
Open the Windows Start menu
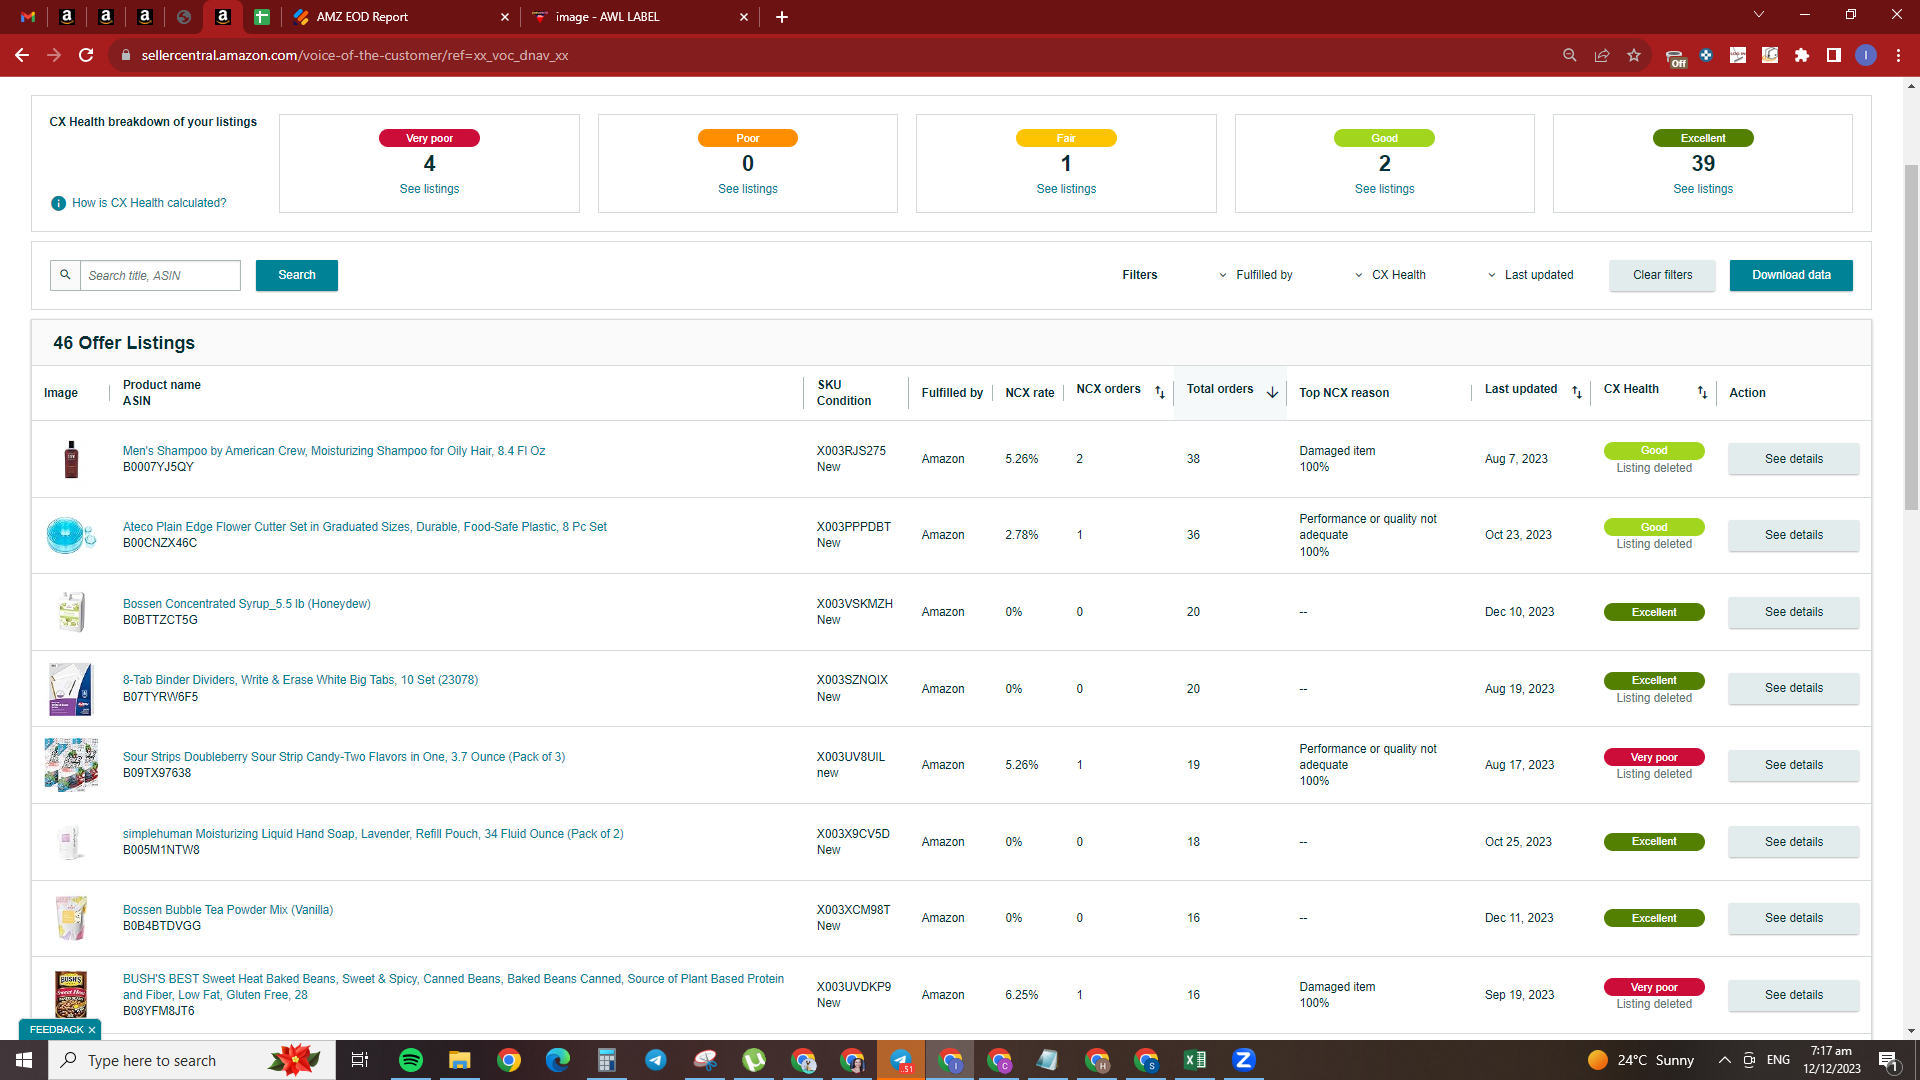click(24, 1060)
